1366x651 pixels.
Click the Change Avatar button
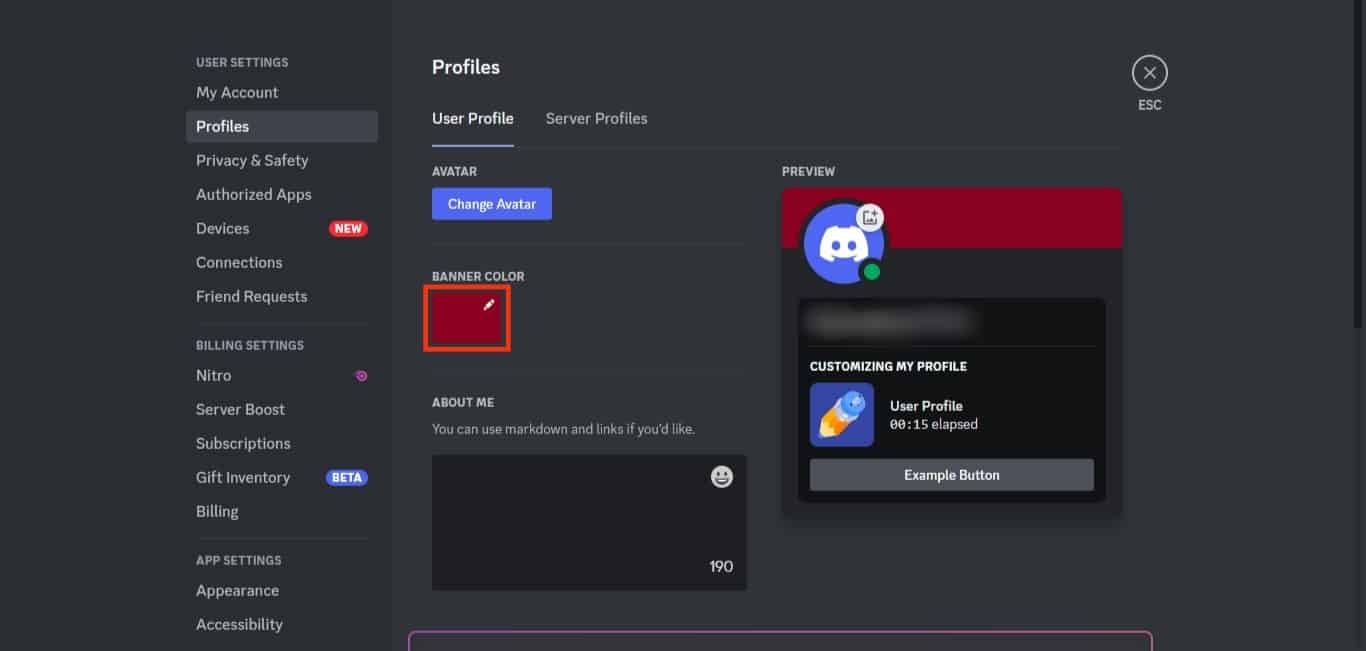pos(492,203)
